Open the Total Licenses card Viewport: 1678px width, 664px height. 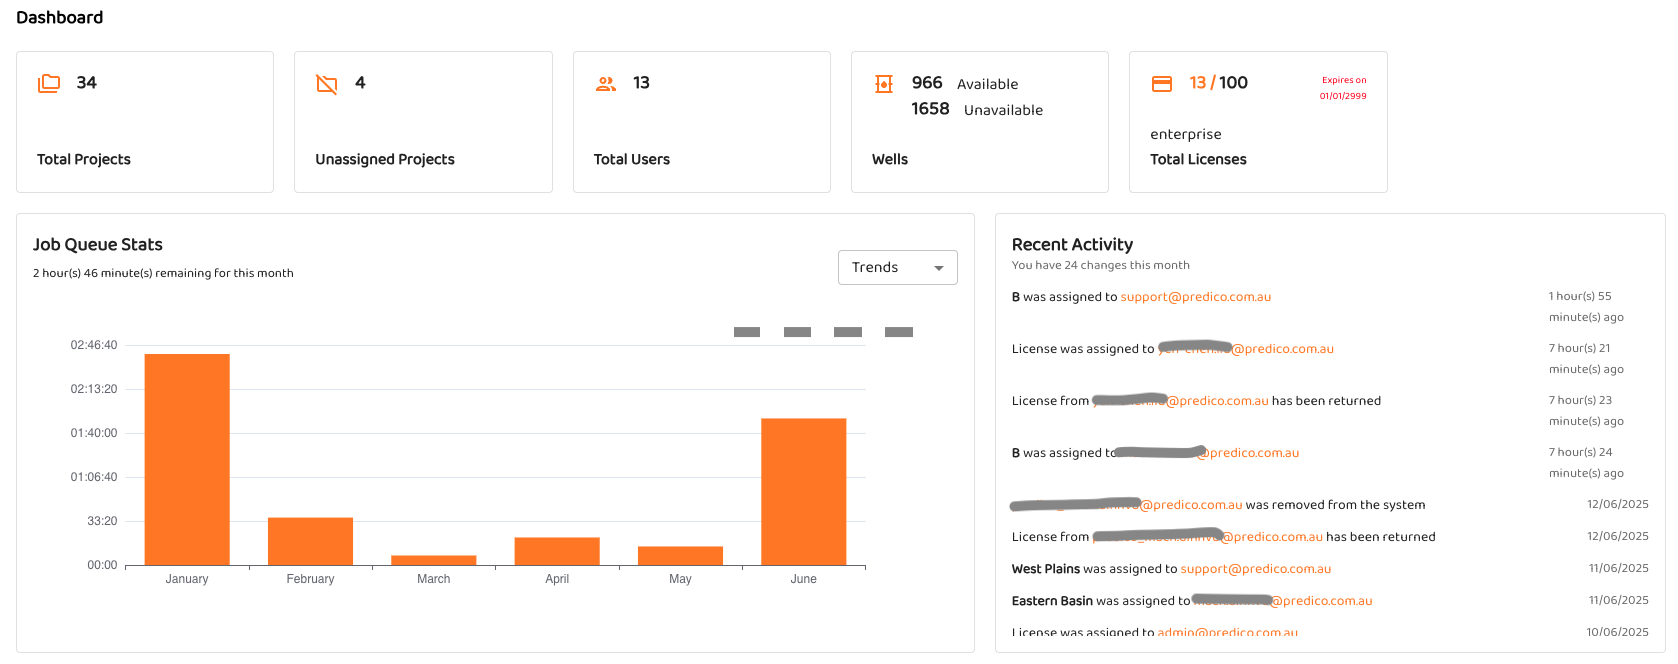[x=1257, y=122]
